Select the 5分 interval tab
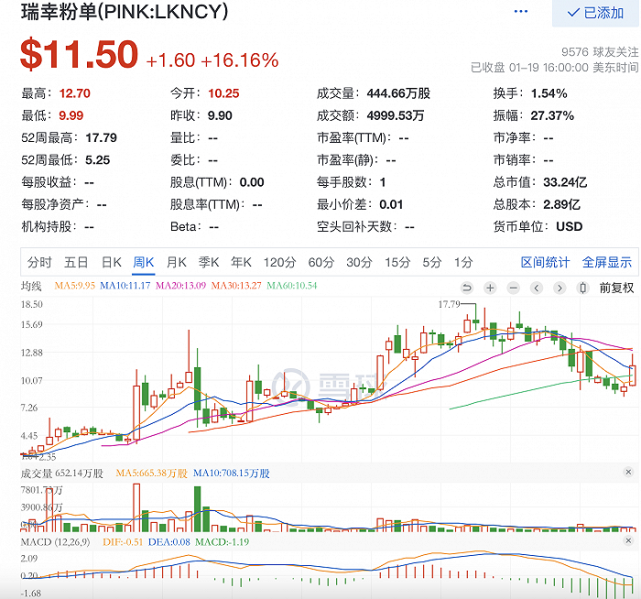 [432, 262]
